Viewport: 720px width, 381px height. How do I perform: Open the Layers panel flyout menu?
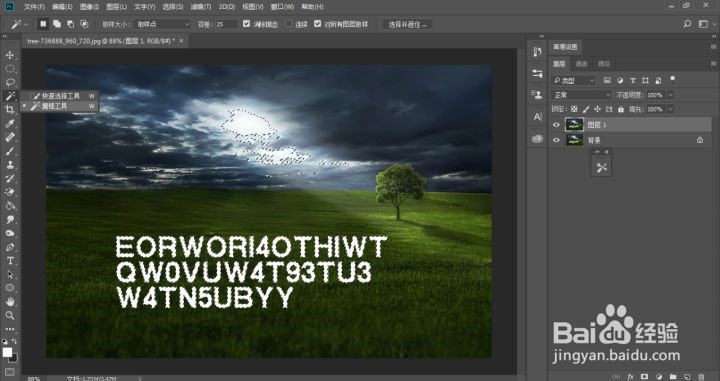(713, 64)
